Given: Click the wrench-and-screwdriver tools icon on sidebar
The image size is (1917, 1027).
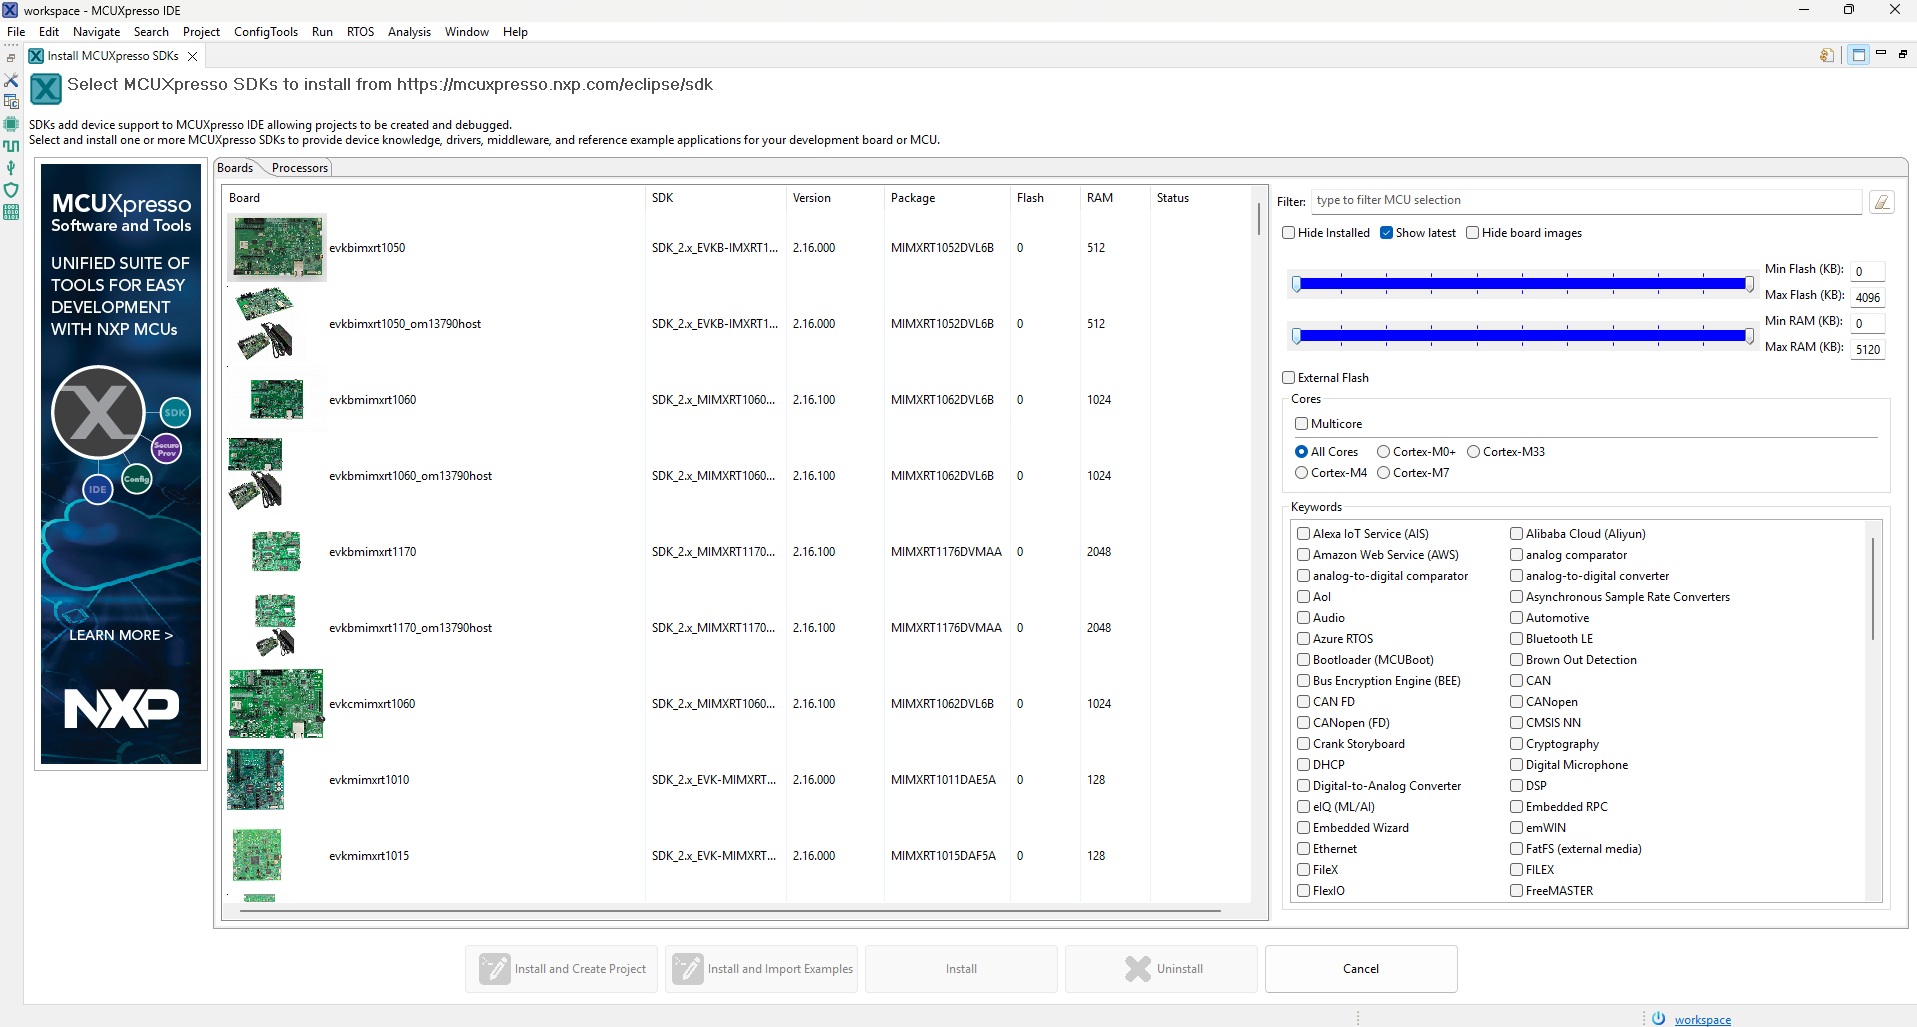Looking at the screenshot, I should pos(11,80).
